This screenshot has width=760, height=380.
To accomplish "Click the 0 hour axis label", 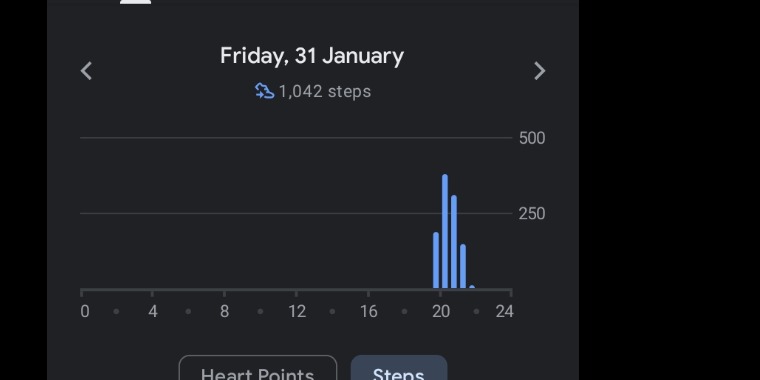I will (x=85, y=311).
